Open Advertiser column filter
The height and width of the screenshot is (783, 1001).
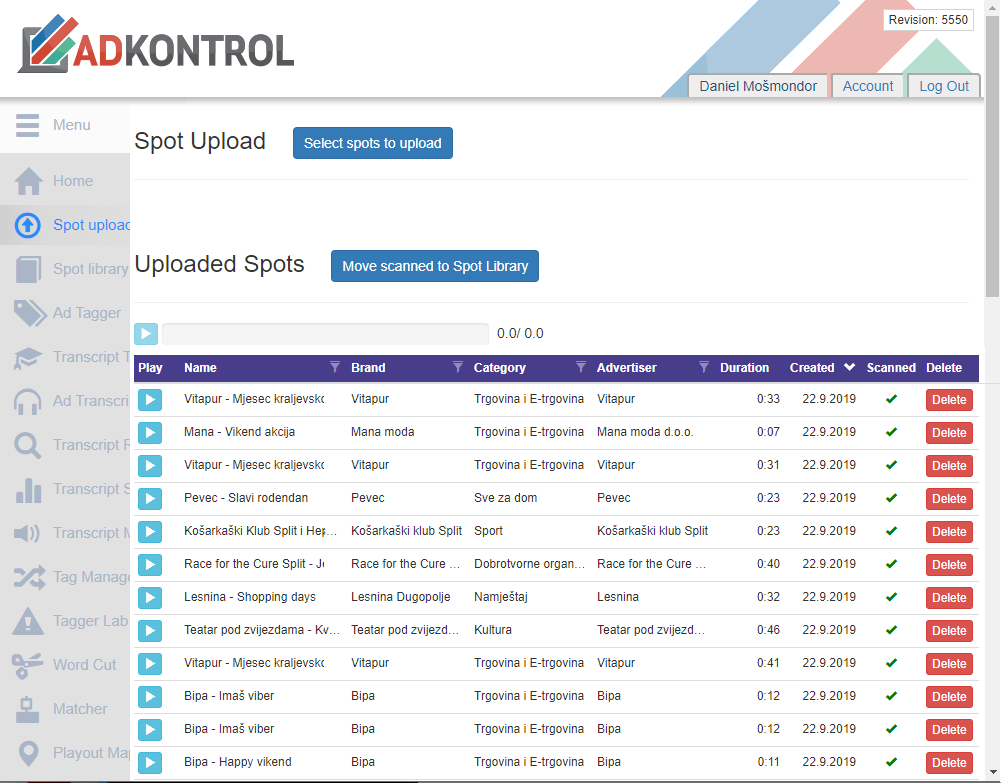(704, 367)
